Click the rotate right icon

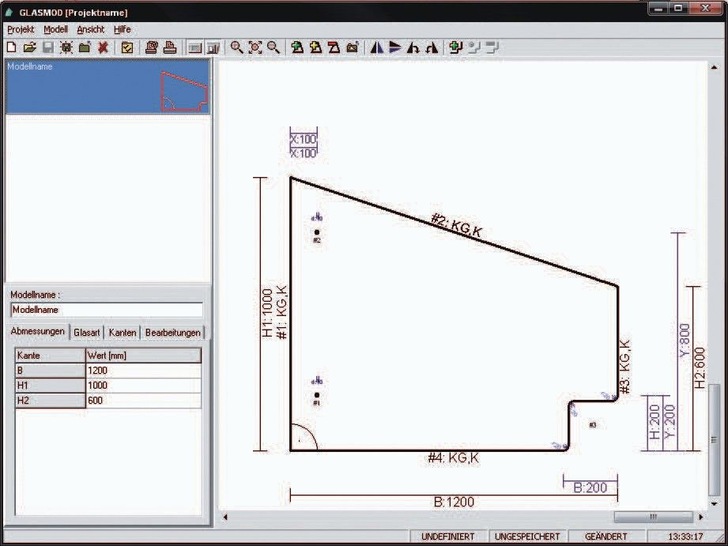(x=432, y=47)
